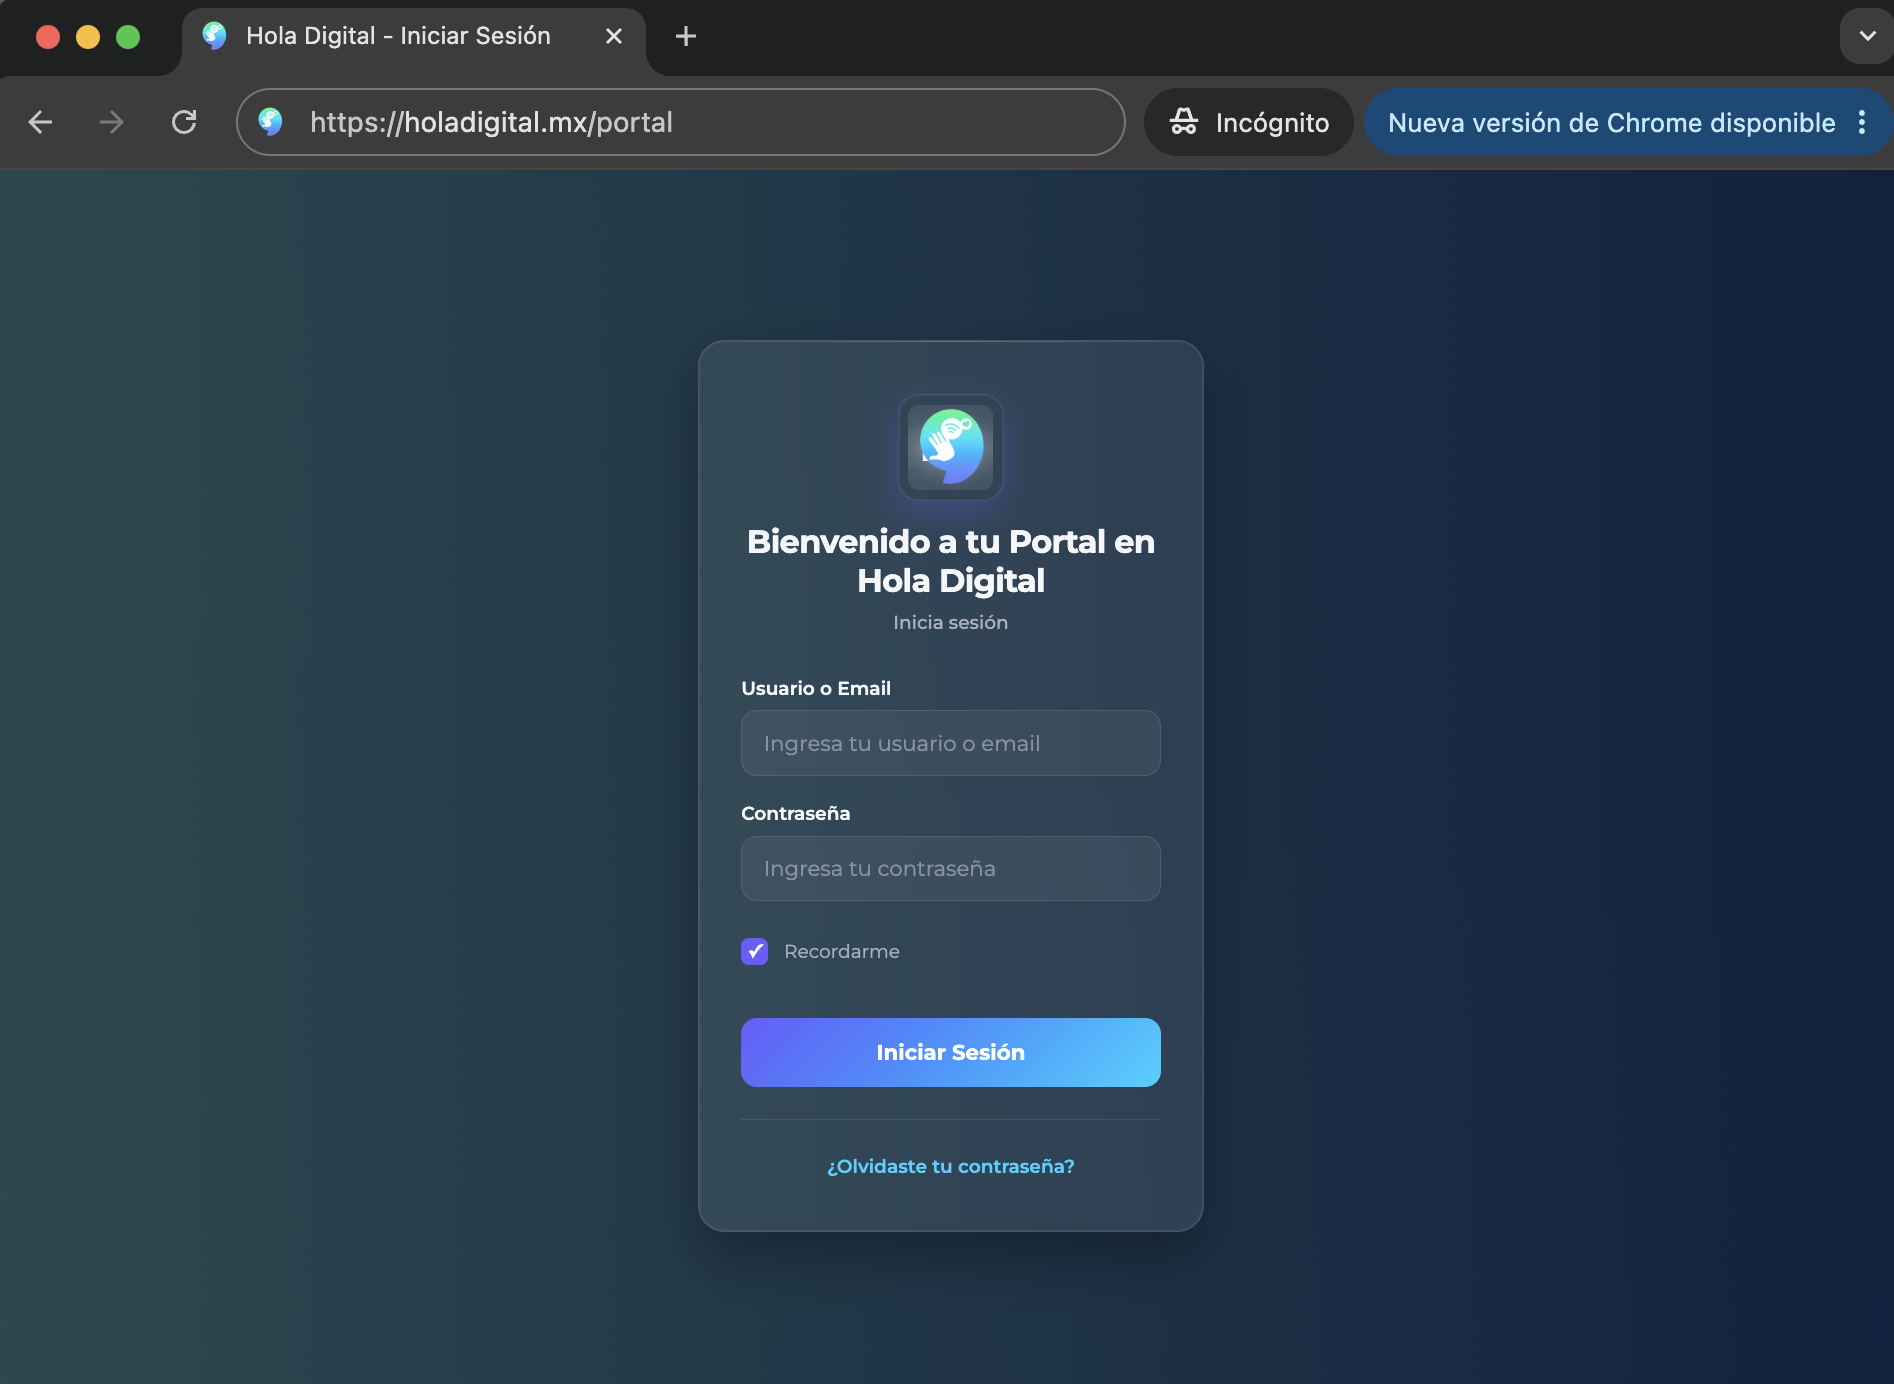Click the address bar URL field

pos(681,122)
